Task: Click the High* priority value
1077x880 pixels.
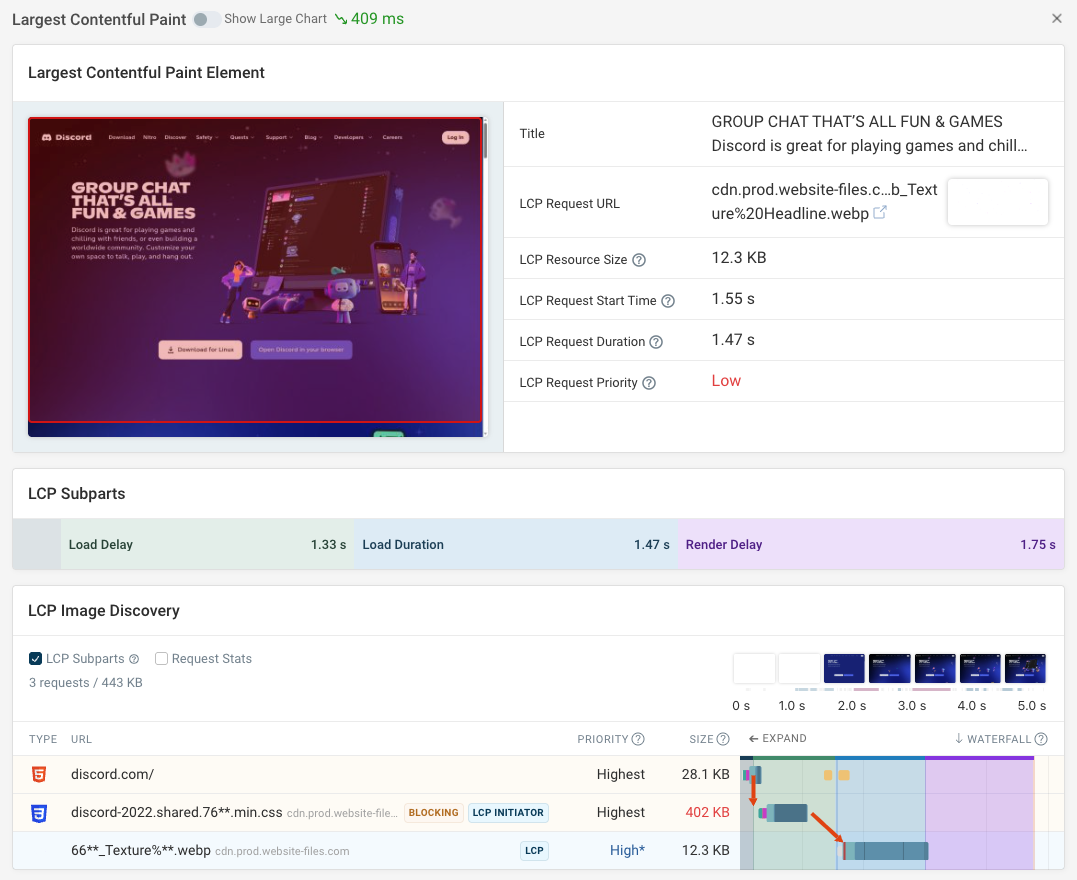Action: [627, 850]
